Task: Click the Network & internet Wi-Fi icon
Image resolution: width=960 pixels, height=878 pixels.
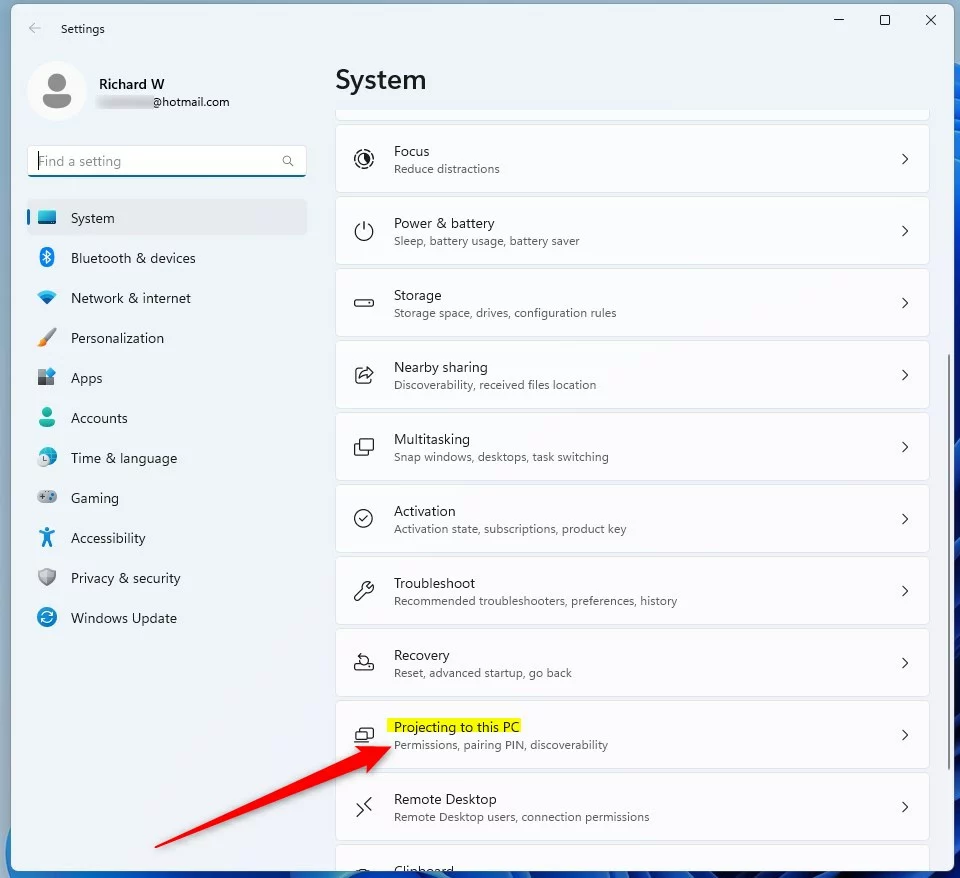Action: pos(47,298)
